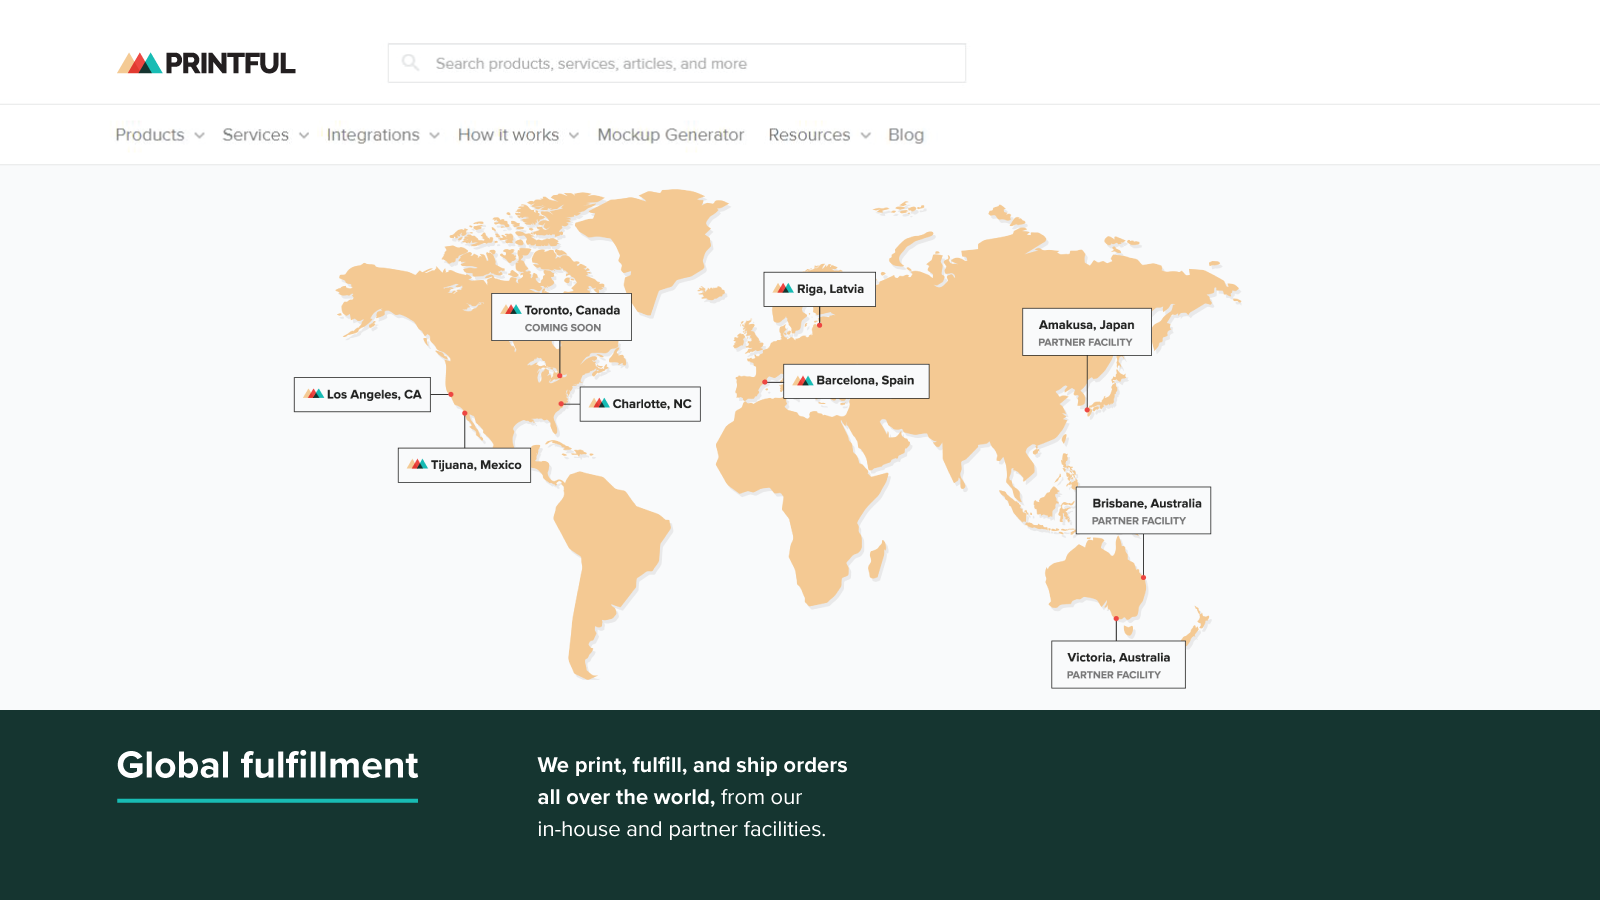Expand the How it works chevron
The width and height of the screenshot is (1600, 900).
coord(574,136)
